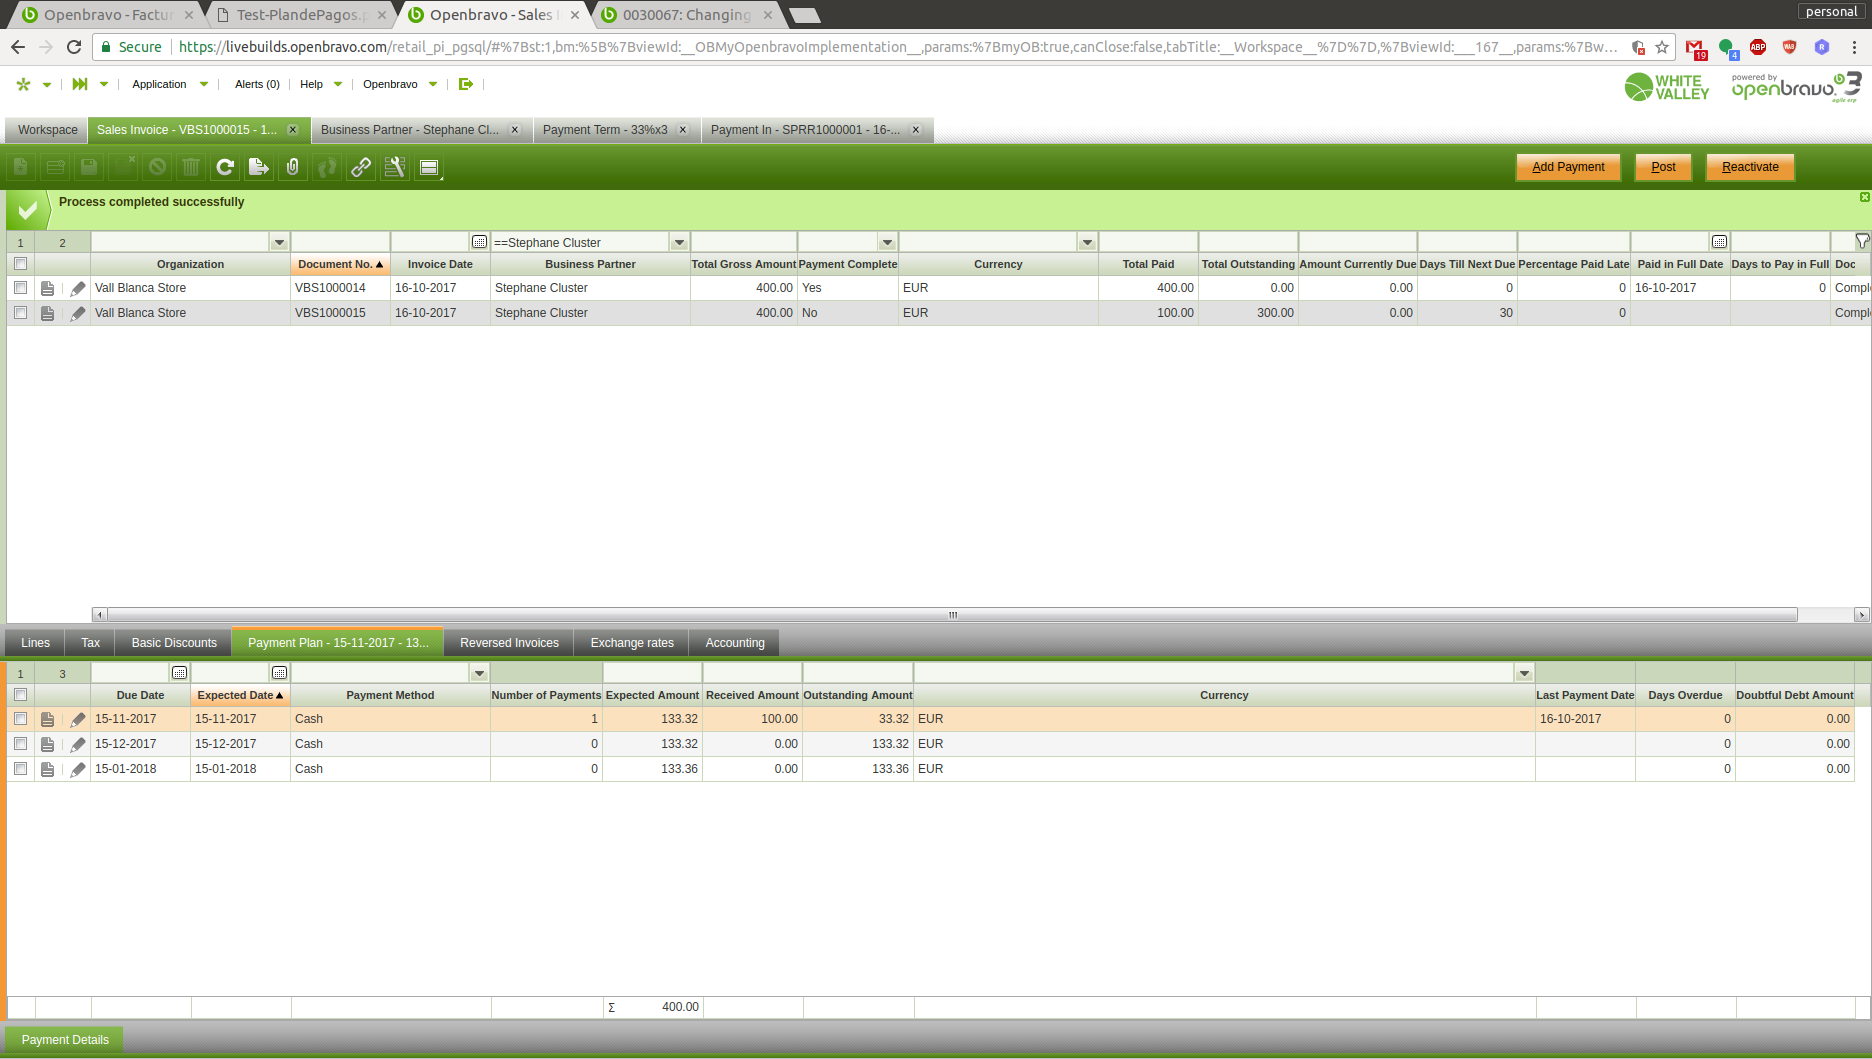Open Expected Date filter calendar picker
Screen dimensions: 1872x1059
click(280, 673)
